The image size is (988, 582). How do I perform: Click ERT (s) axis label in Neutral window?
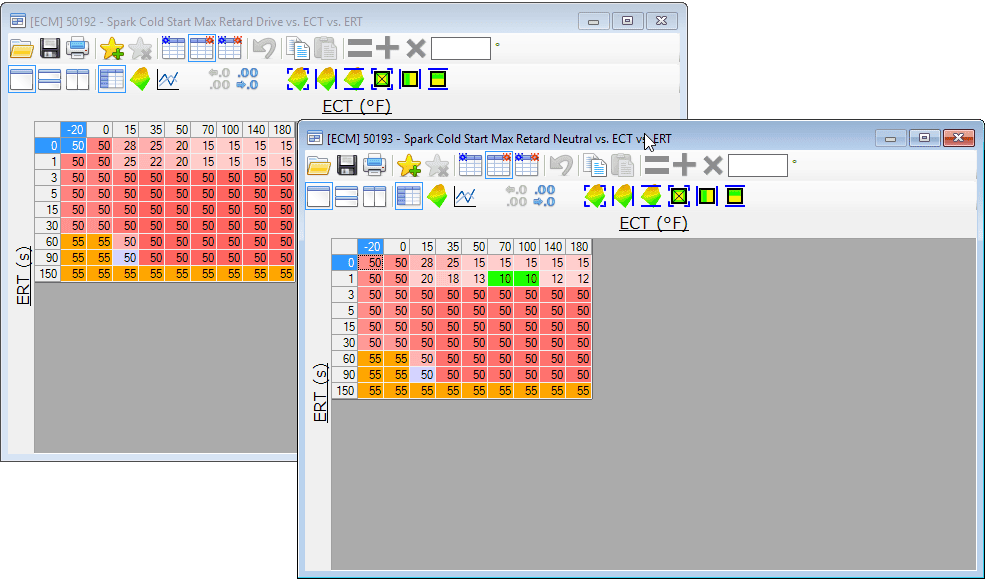(x=320, y=393)
